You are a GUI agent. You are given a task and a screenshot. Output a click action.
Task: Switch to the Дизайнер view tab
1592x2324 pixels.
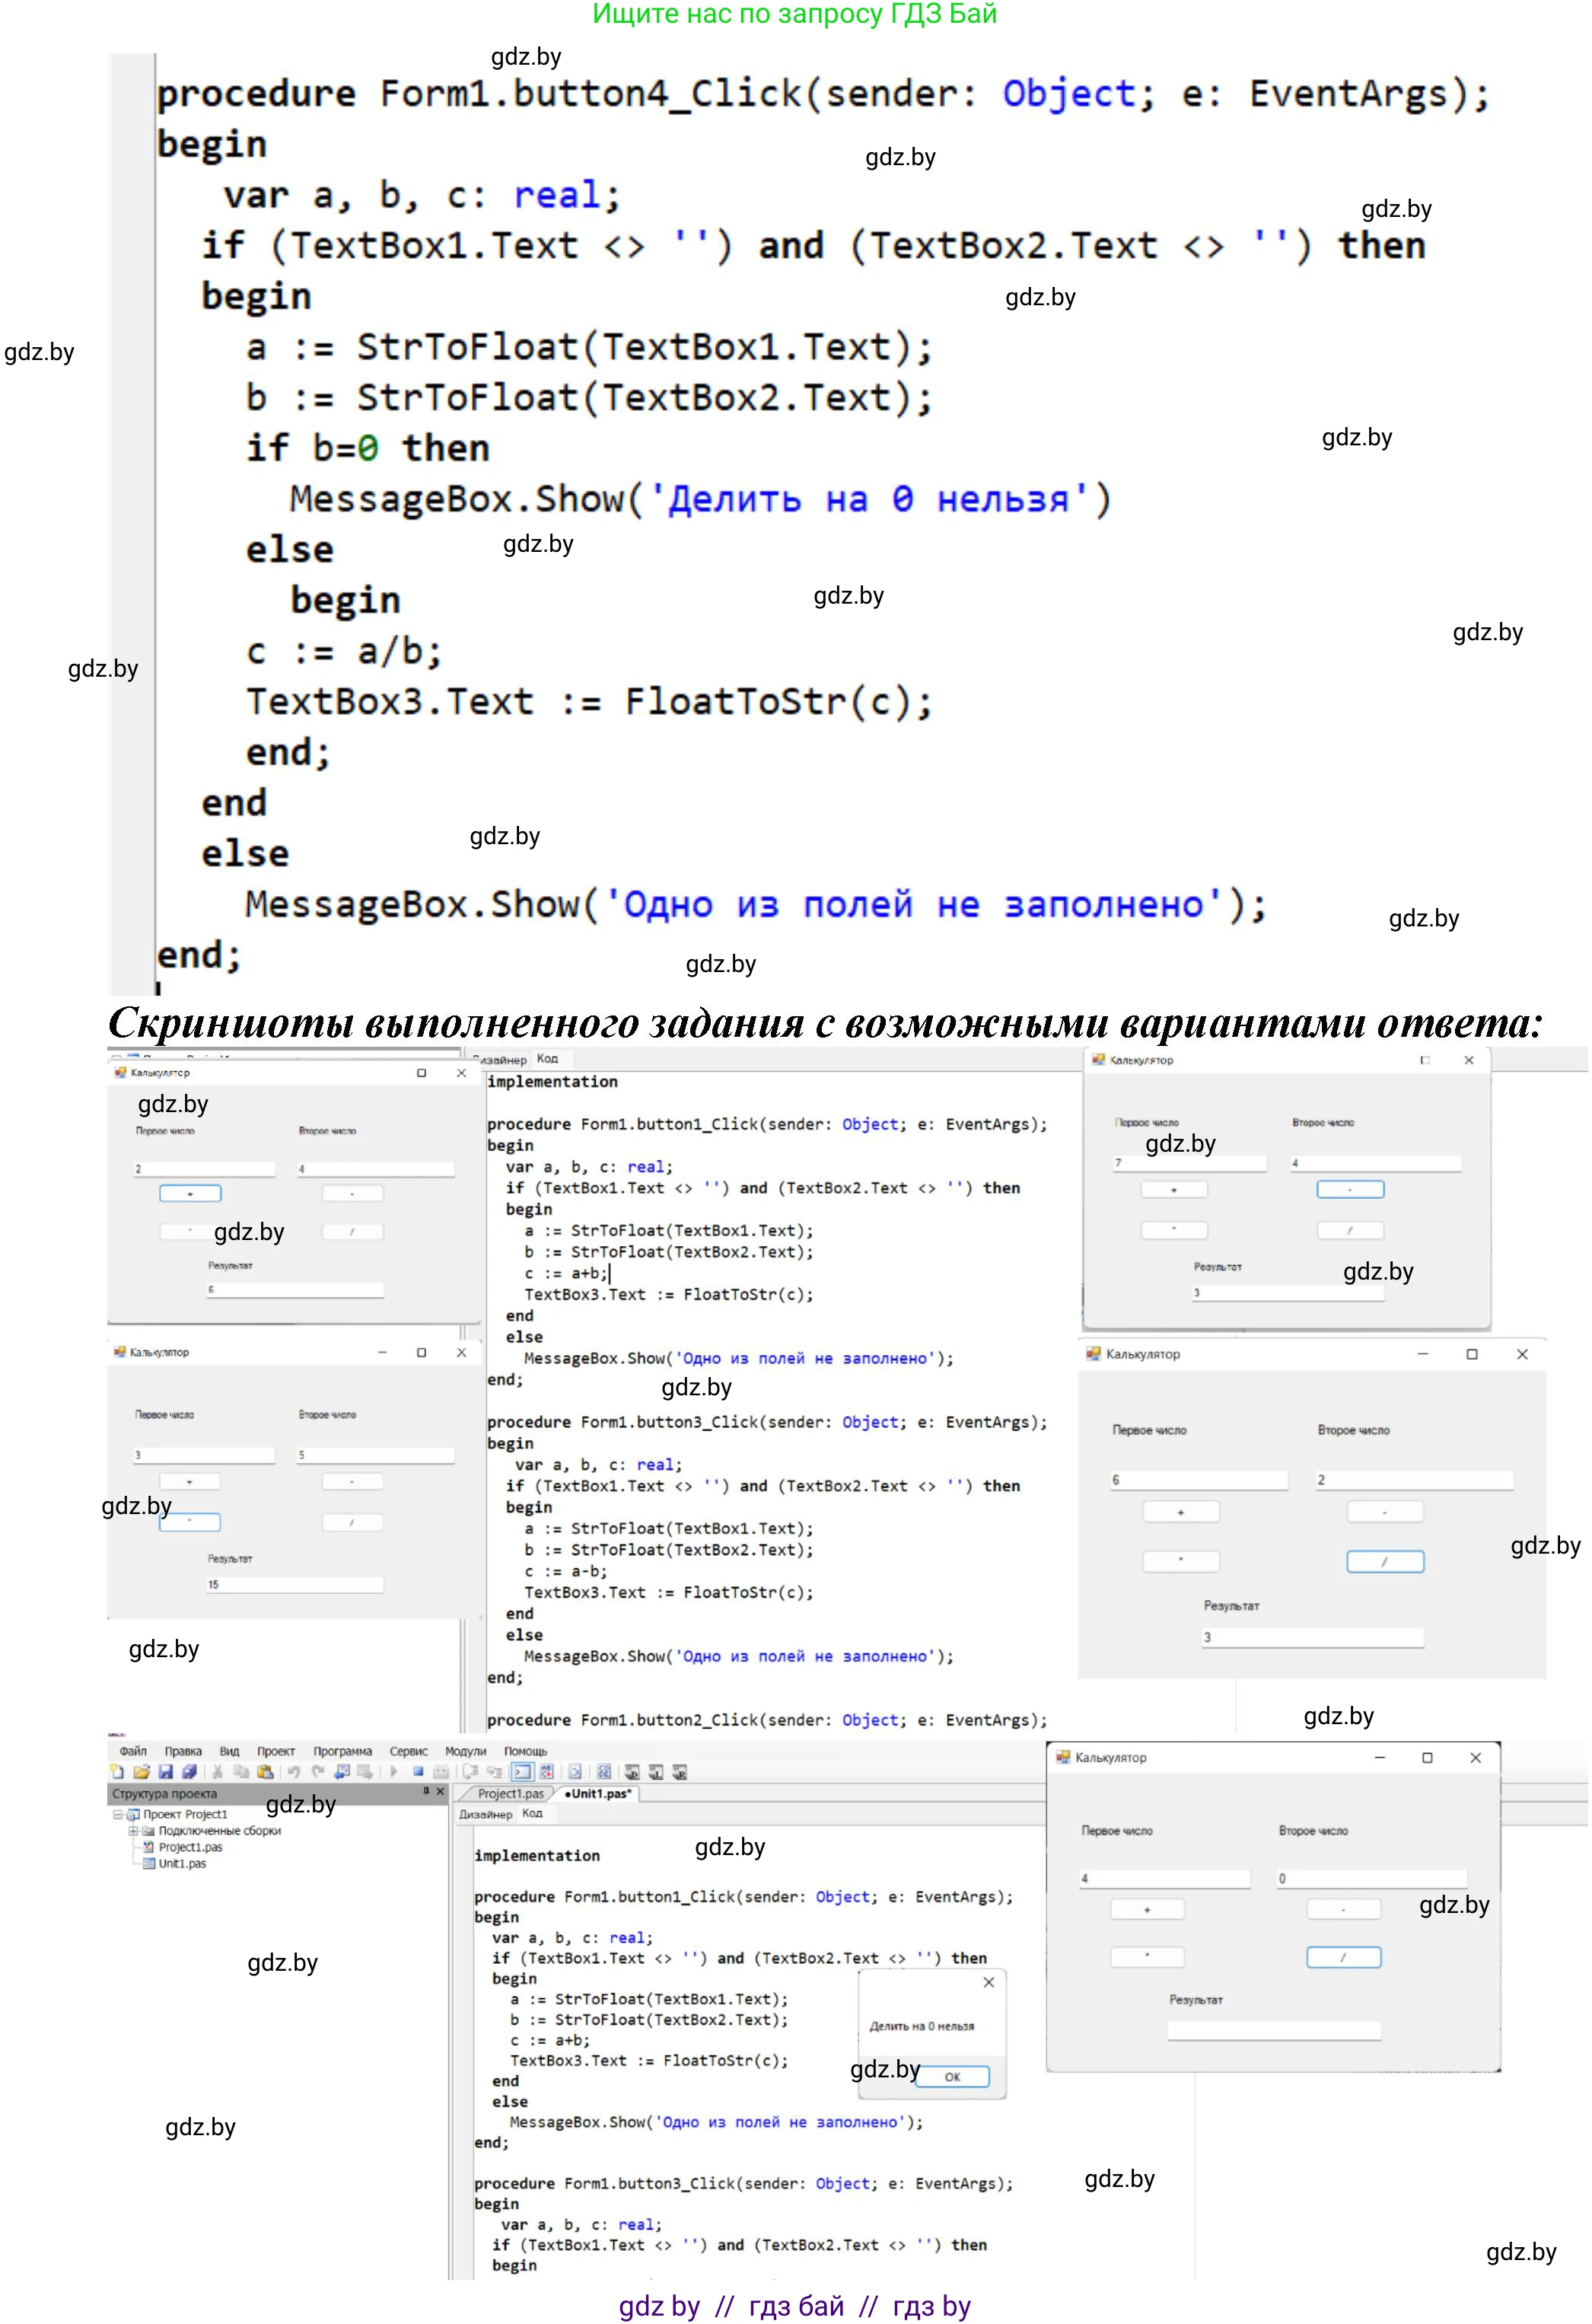point(485,1814)
